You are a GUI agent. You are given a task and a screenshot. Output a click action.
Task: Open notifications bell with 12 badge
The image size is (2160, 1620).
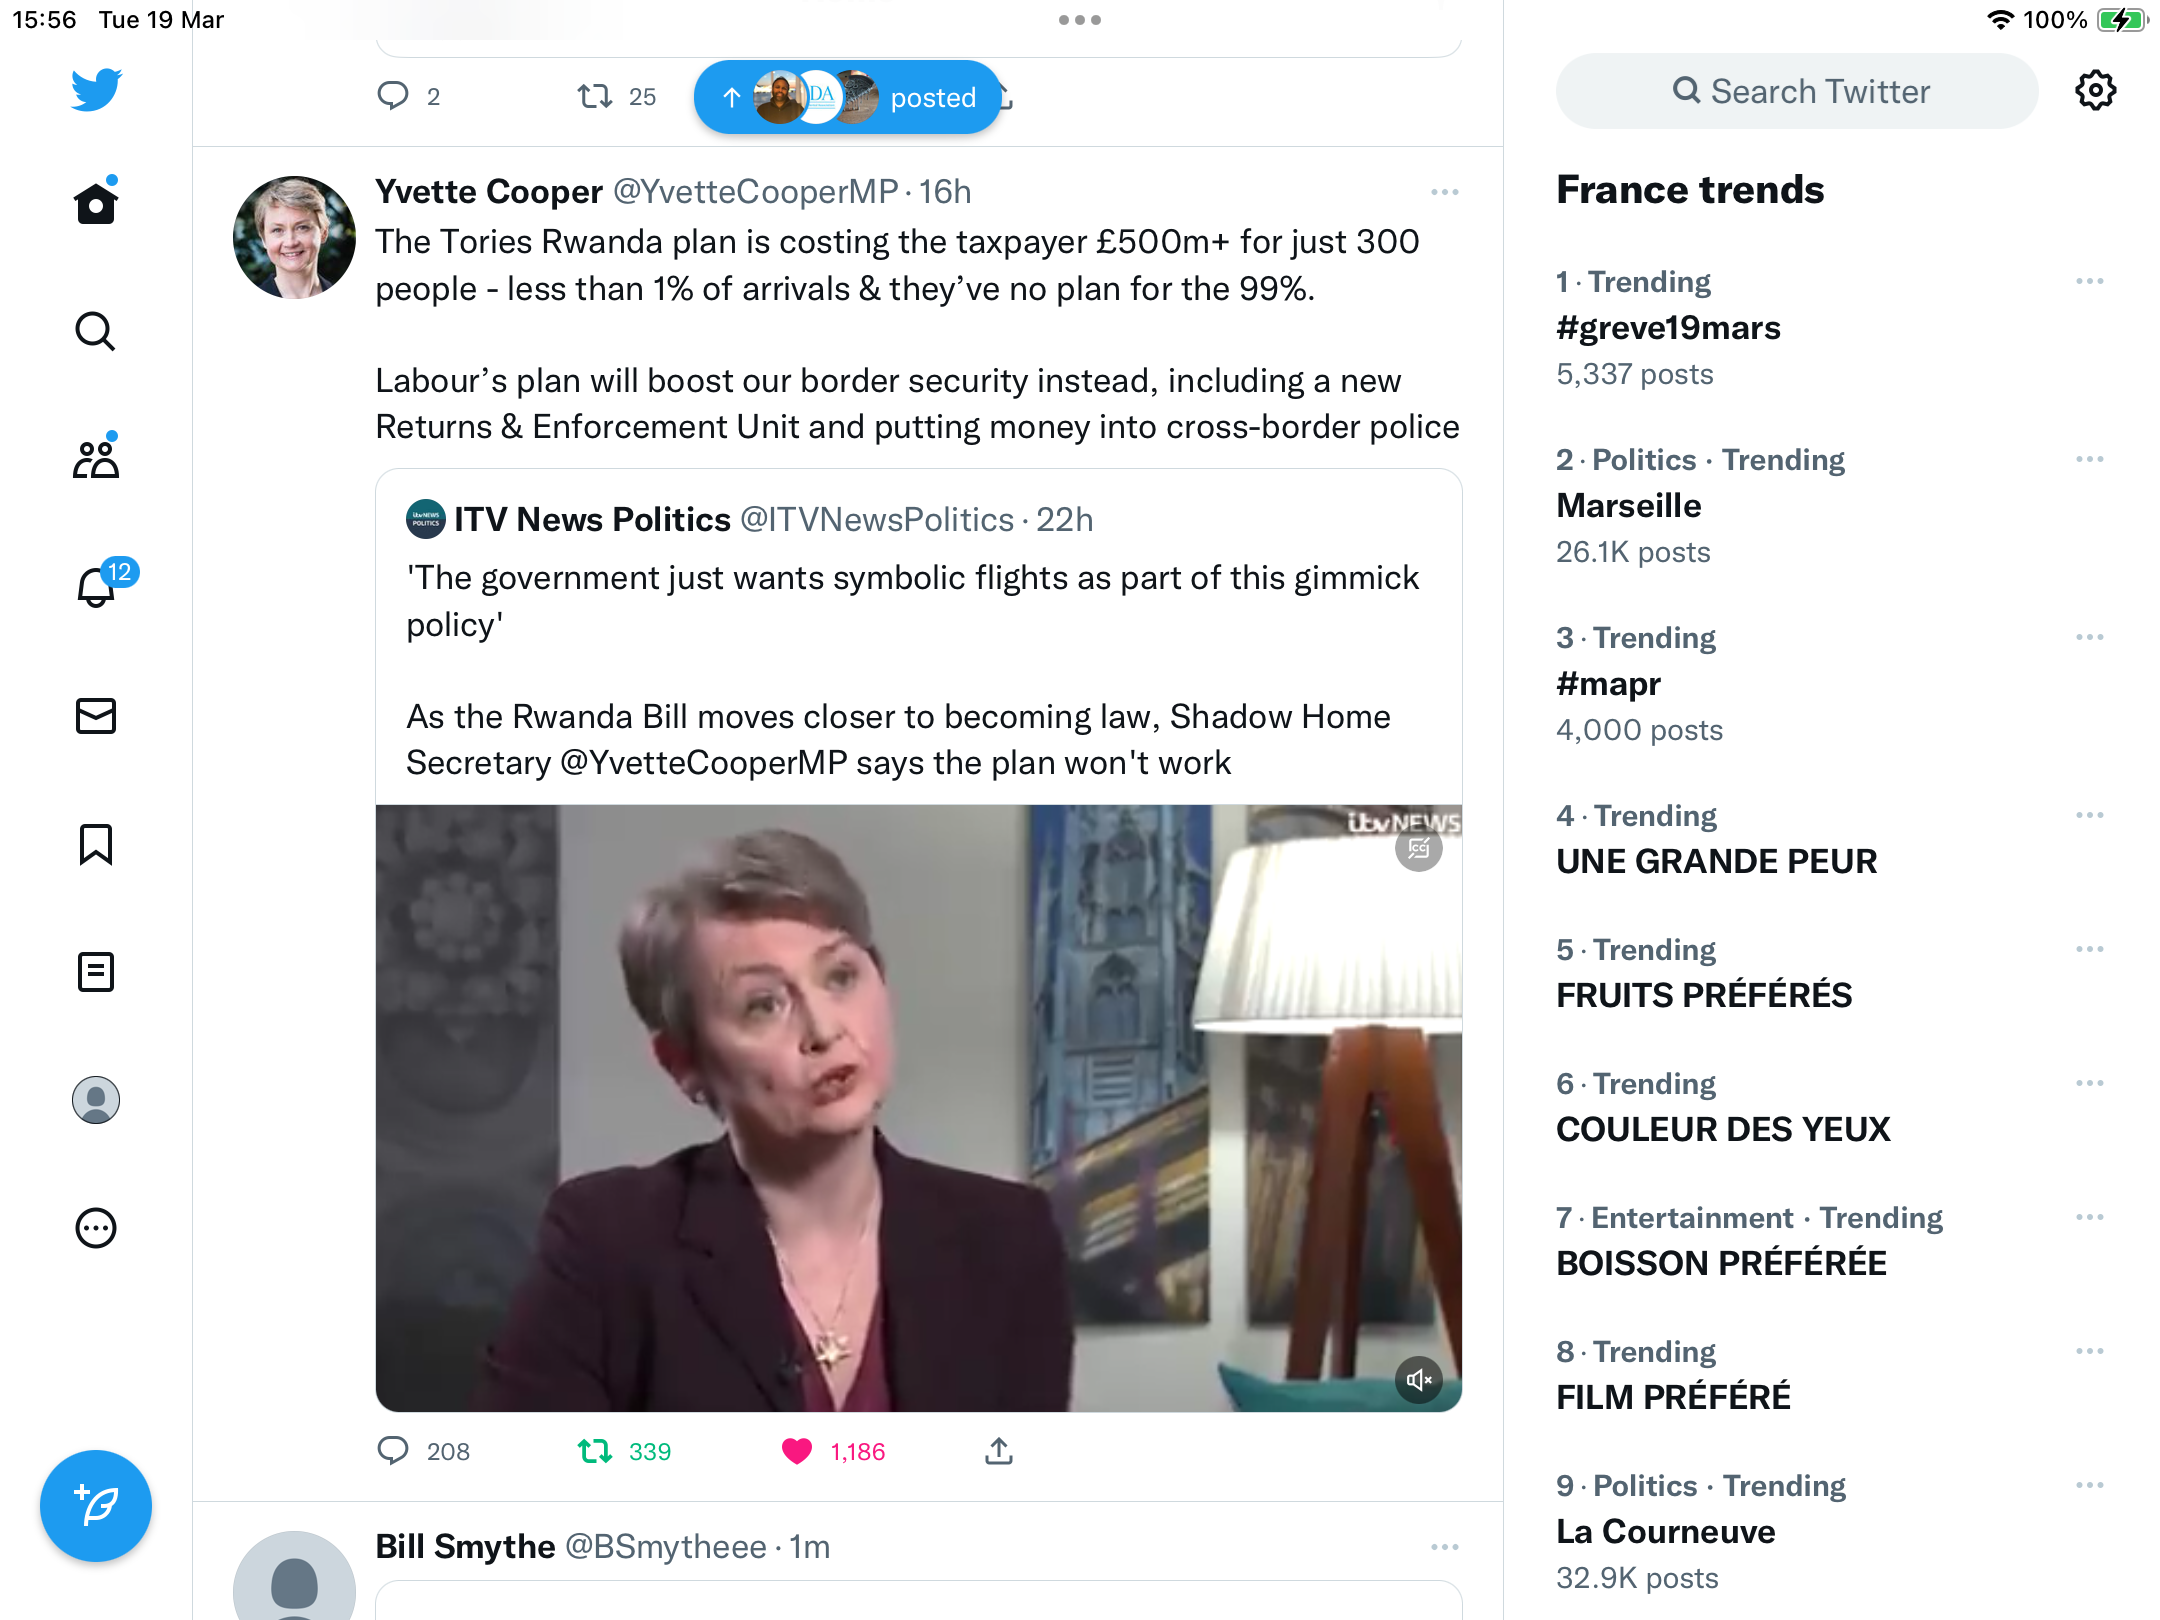[99, 584]
